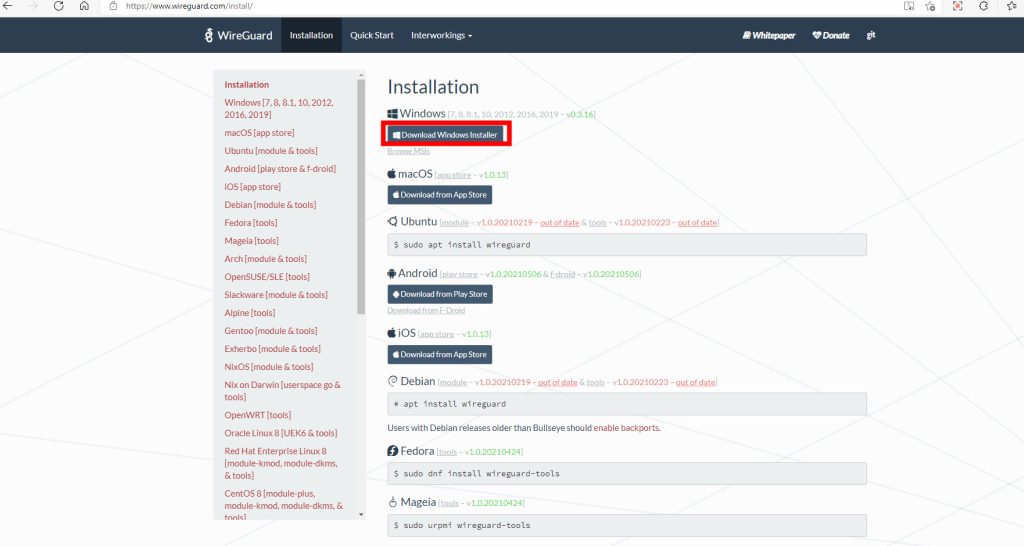Open Android play store version link

tap(513, 274)
